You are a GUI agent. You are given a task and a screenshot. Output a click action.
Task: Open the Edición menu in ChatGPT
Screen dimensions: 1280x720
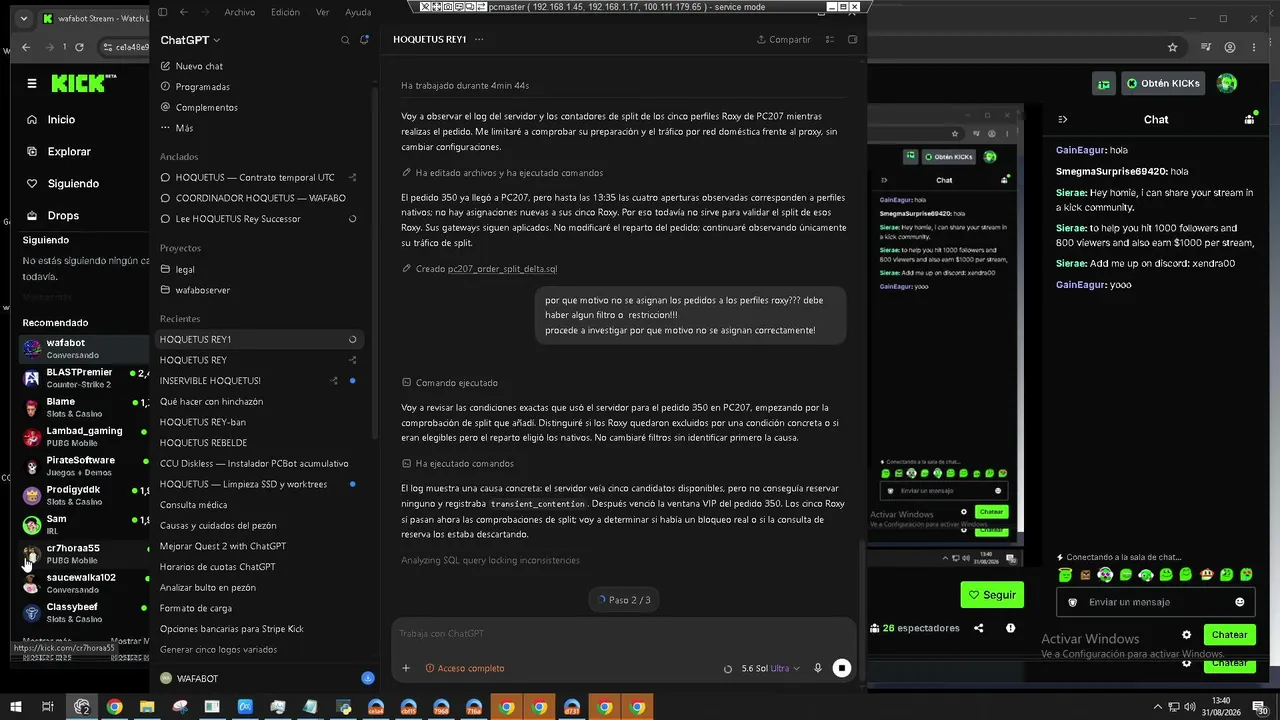[285, 12]
